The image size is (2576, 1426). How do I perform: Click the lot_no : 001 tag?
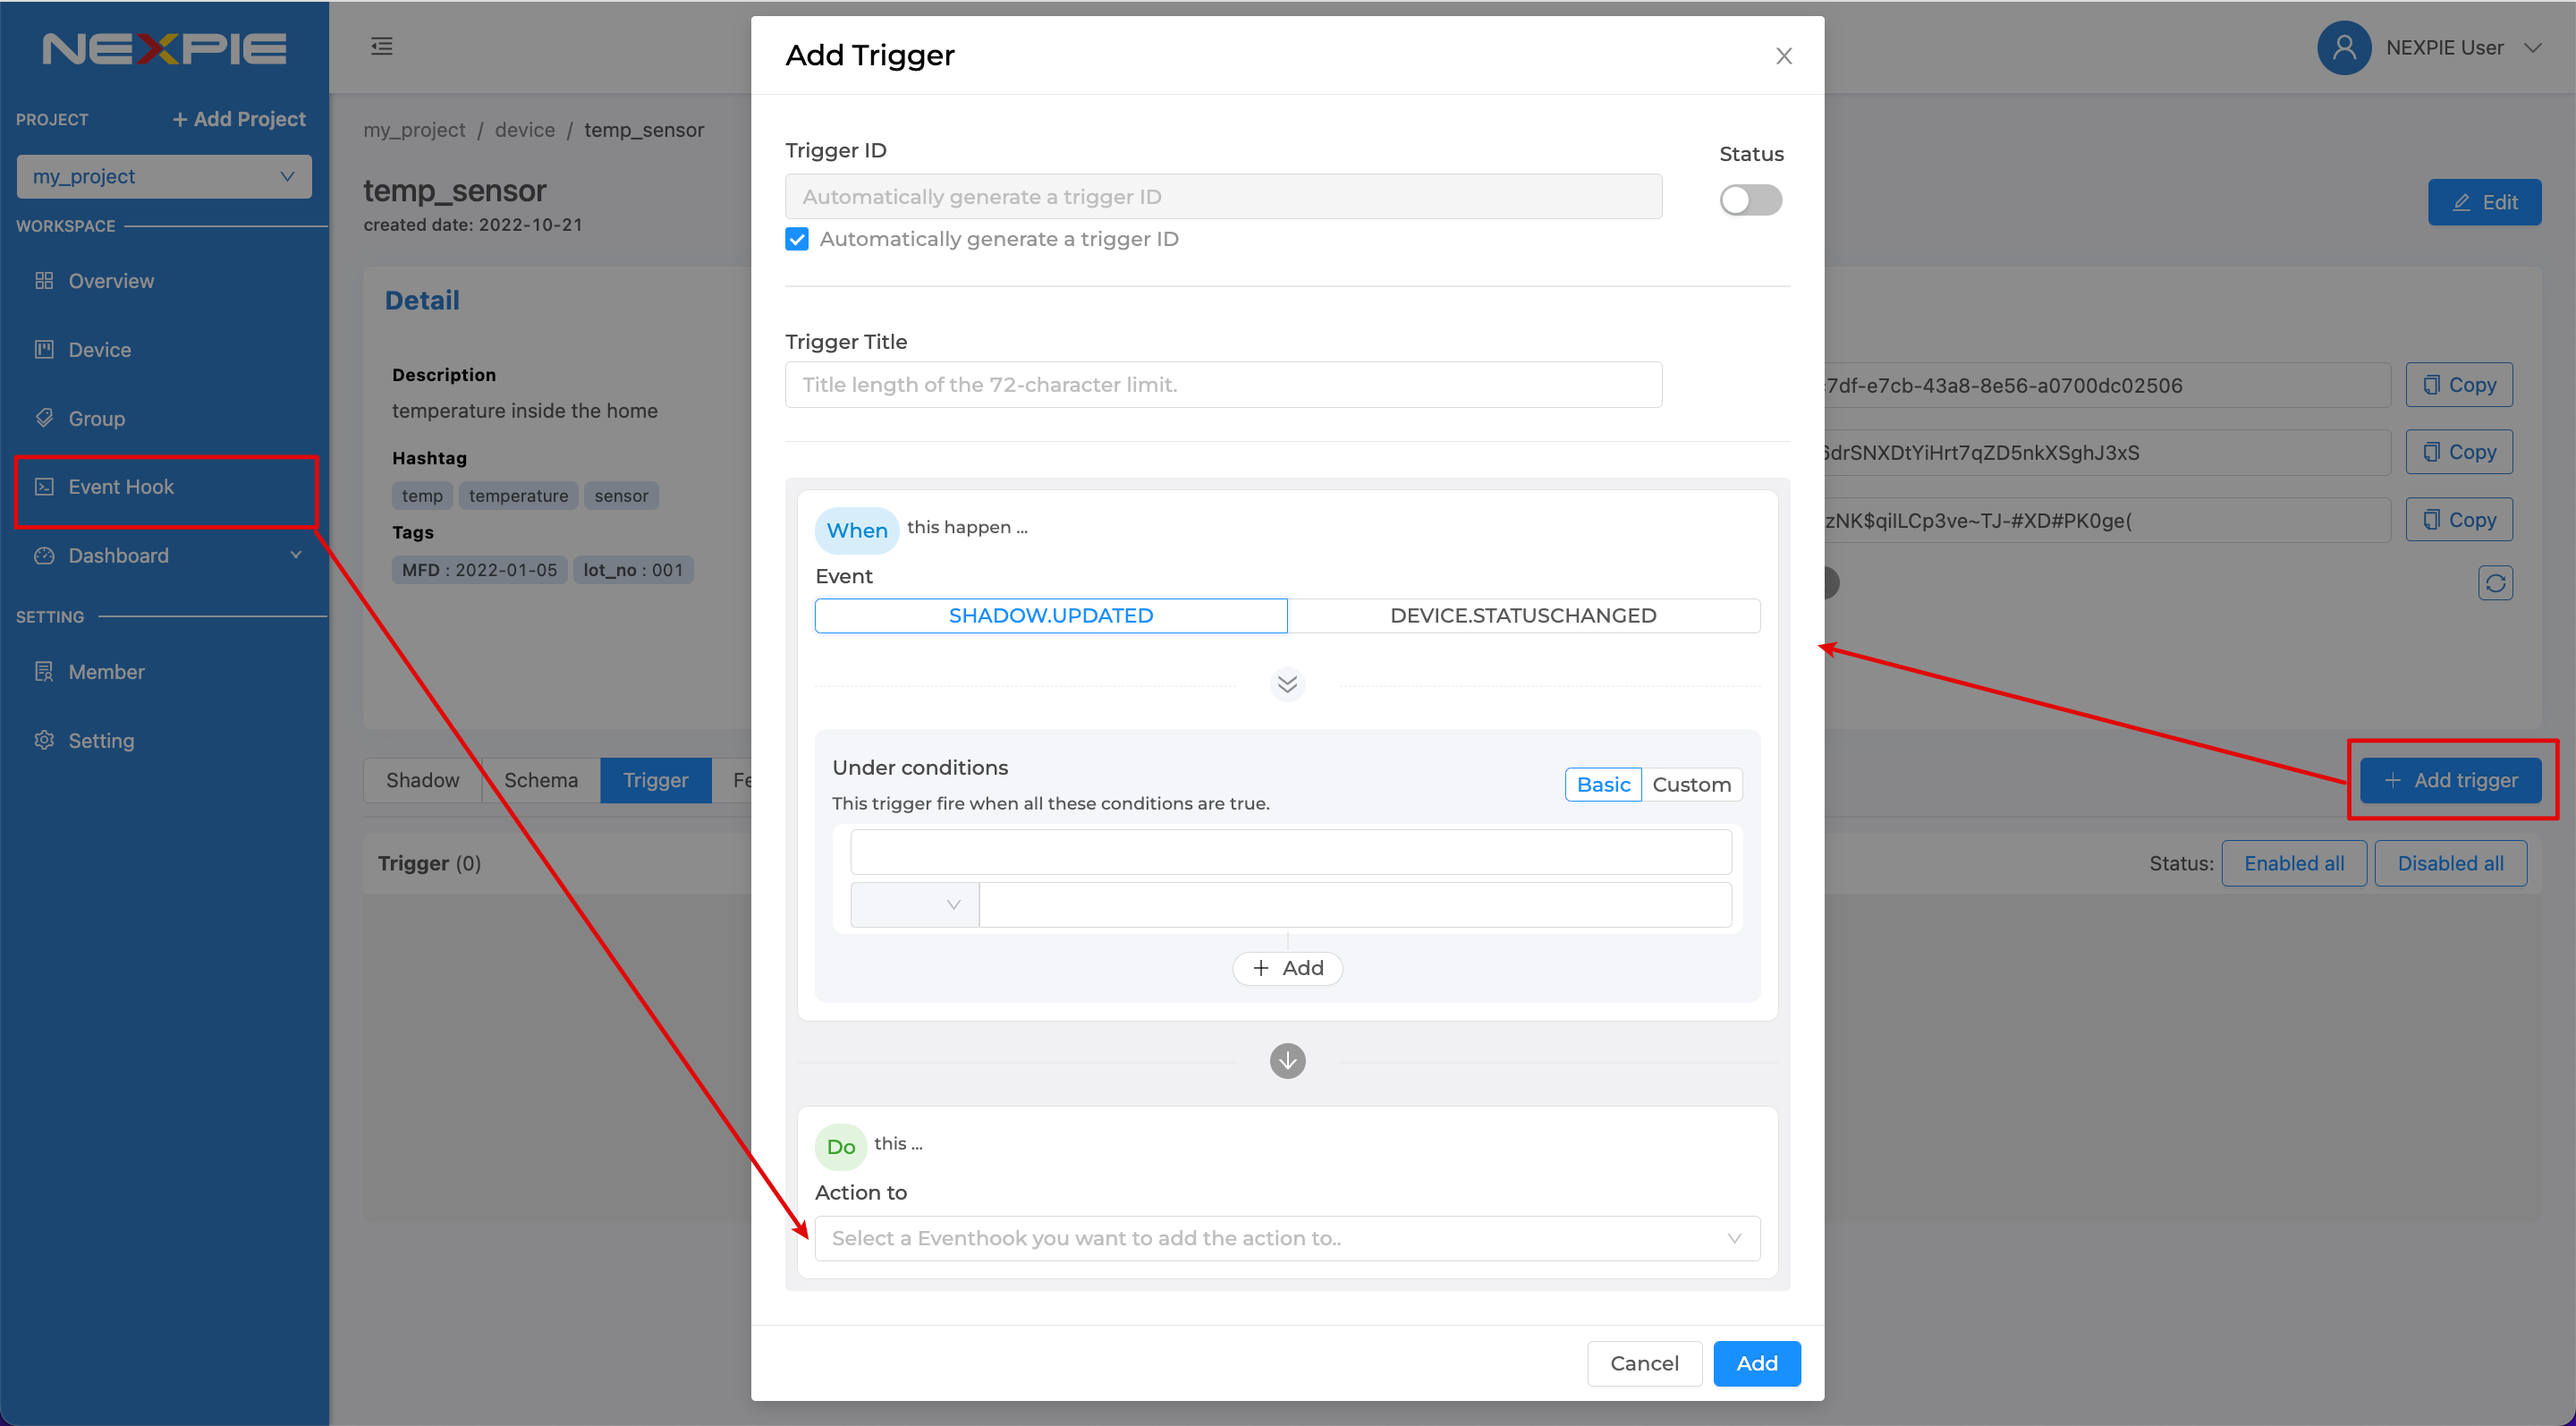tap(633, 570)
